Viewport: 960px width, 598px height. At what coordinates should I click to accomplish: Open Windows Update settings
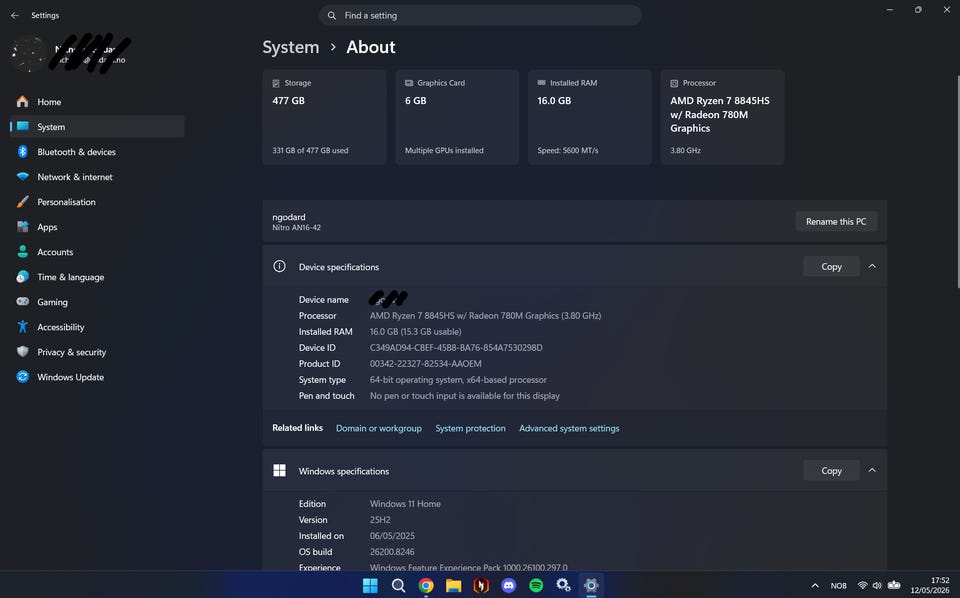click(x=97, y=378)
